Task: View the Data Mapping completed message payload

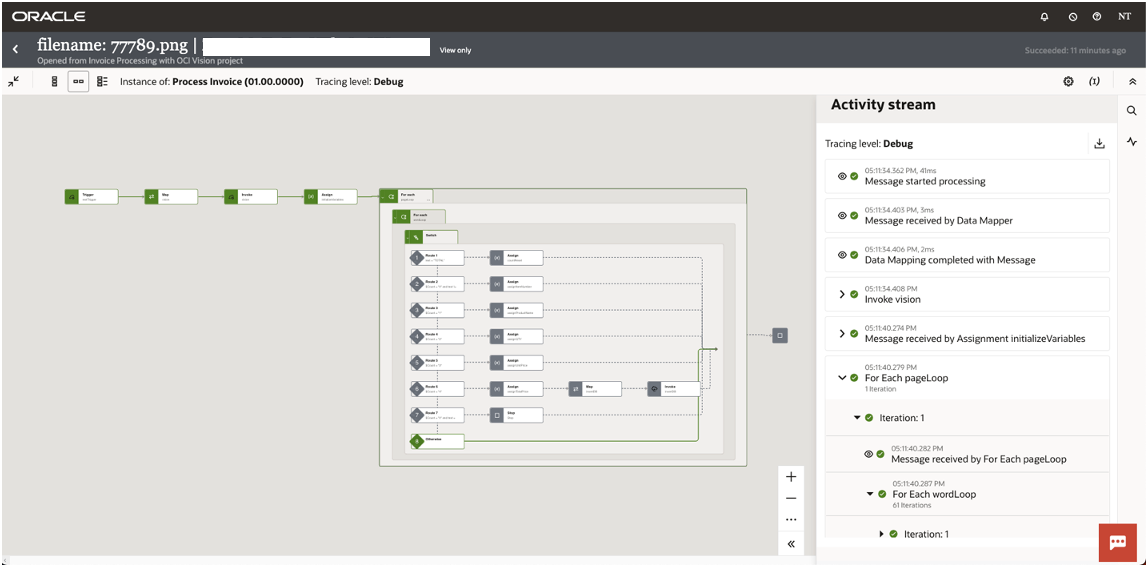Action: (842, 255)
